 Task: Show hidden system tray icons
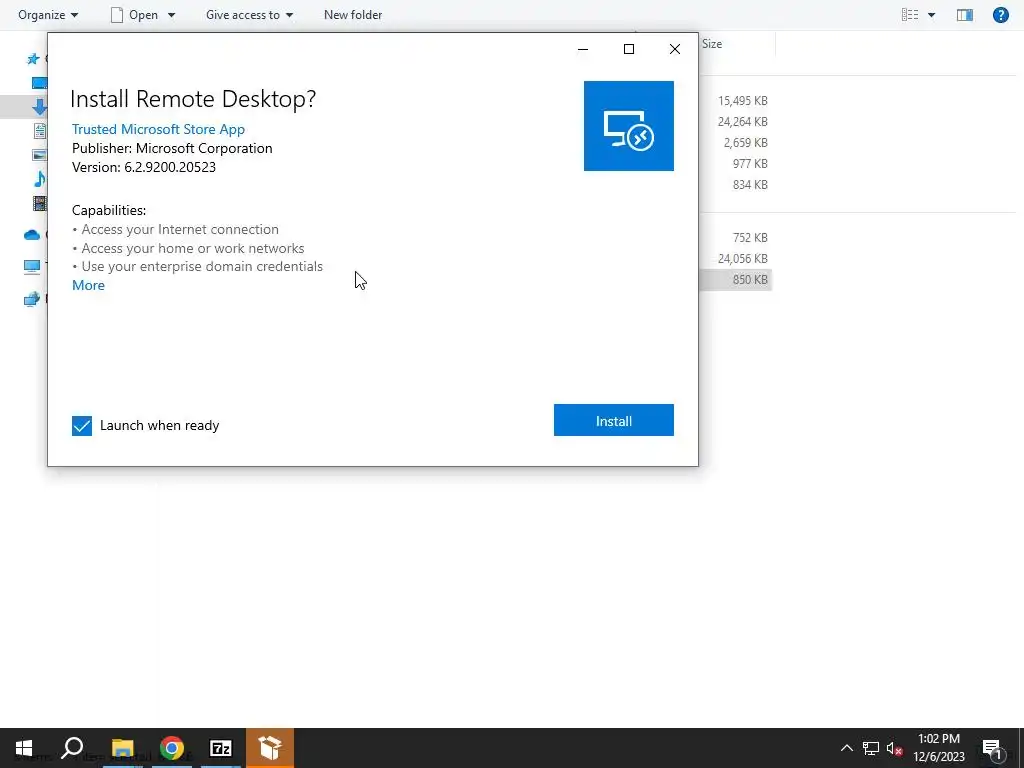coord(846,748)
